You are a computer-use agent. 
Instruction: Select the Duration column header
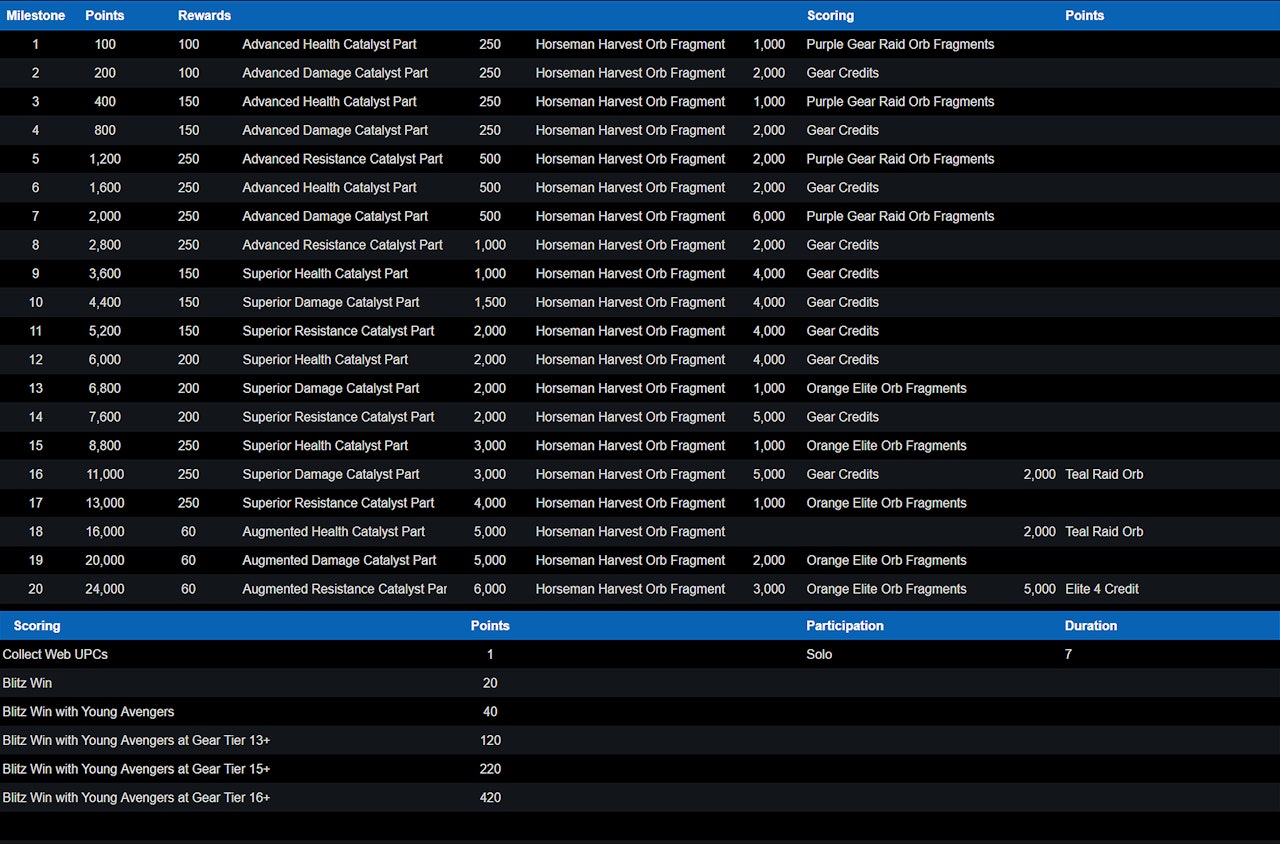(1090, 625)
